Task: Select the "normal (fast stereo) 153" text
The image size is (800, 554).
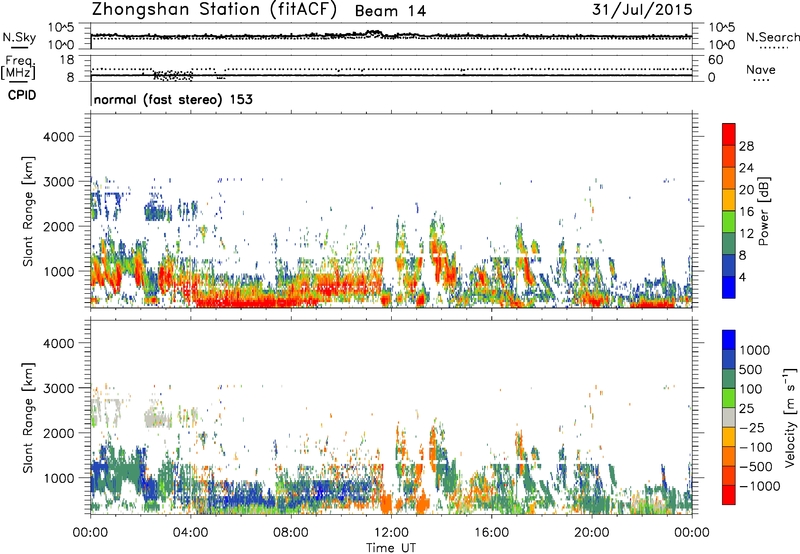Action: (173, 99)
